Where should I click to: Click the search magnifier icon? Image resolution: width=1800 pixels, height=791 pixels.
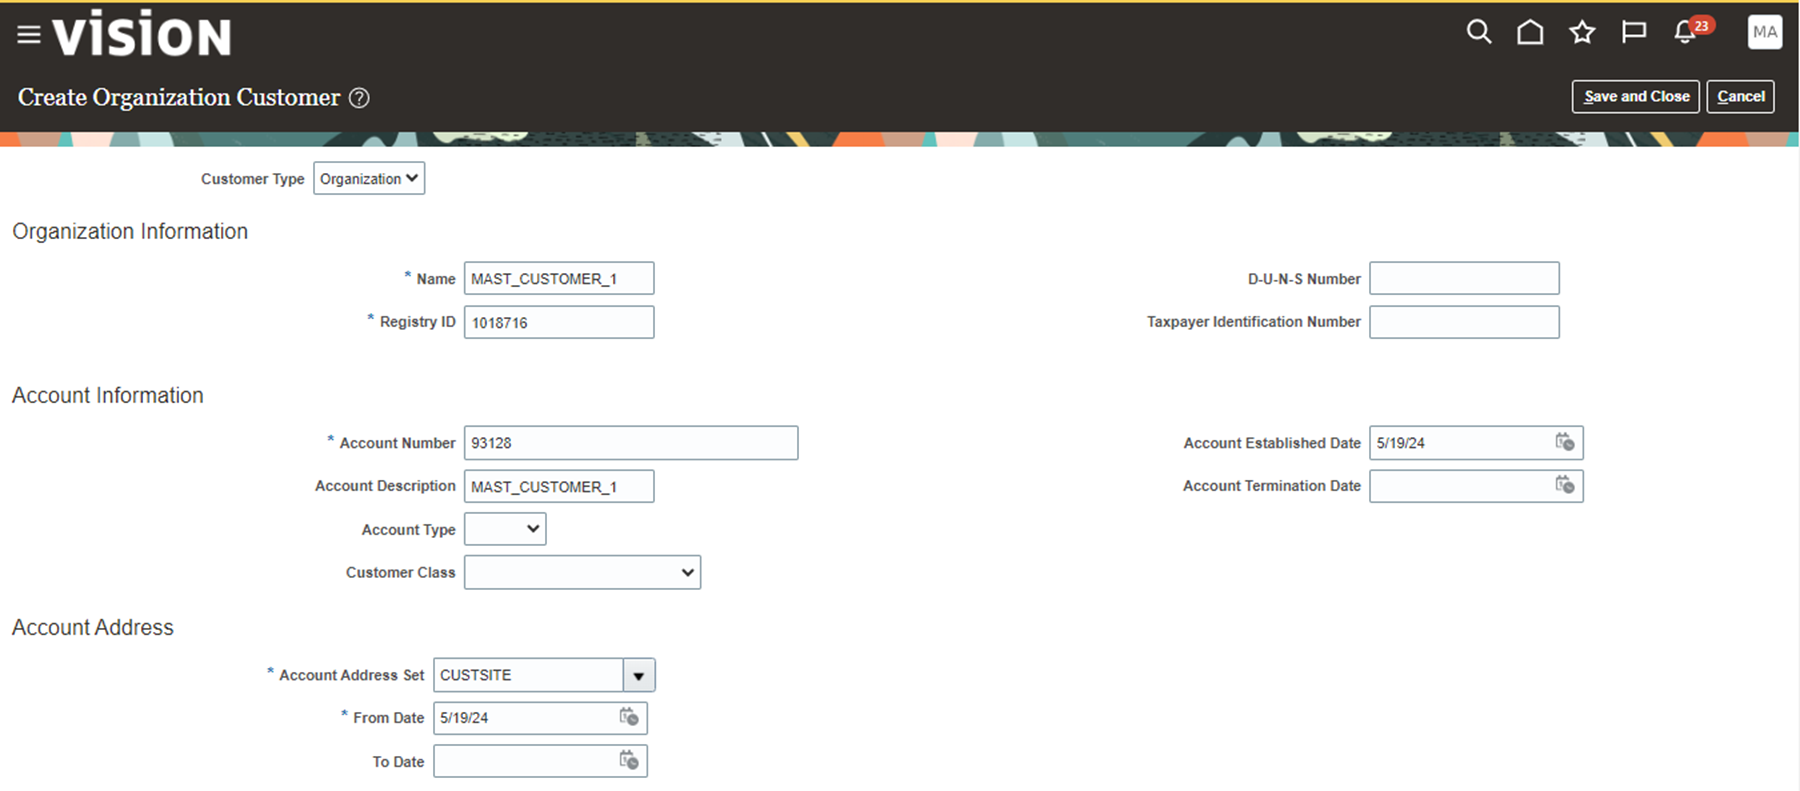(x=1478, y=32)
